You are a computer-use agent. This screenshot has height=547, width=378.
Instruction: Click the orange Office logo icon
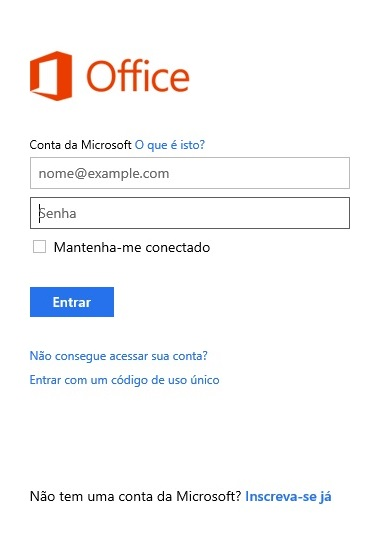pyautogui.click(x=51, y=76)
